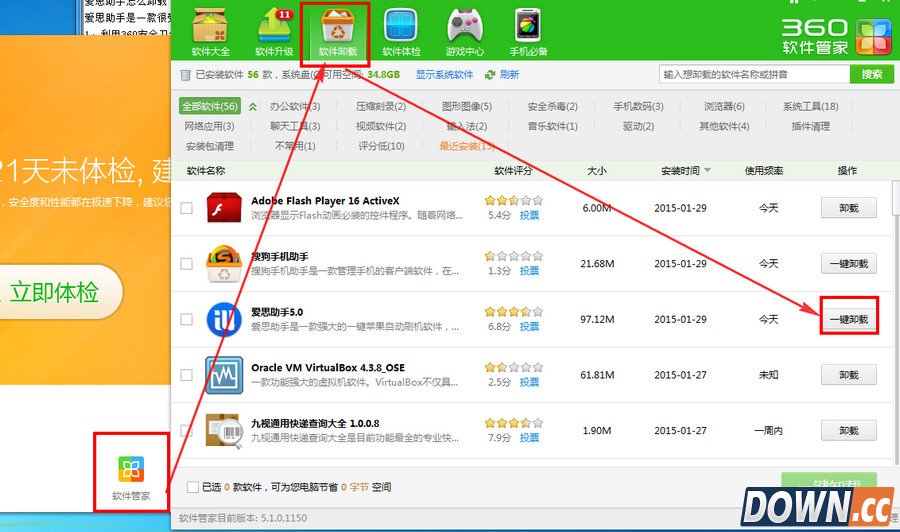Sort by 软件评分 column header
Screen dimensions: 900x532
pos(513,170)
